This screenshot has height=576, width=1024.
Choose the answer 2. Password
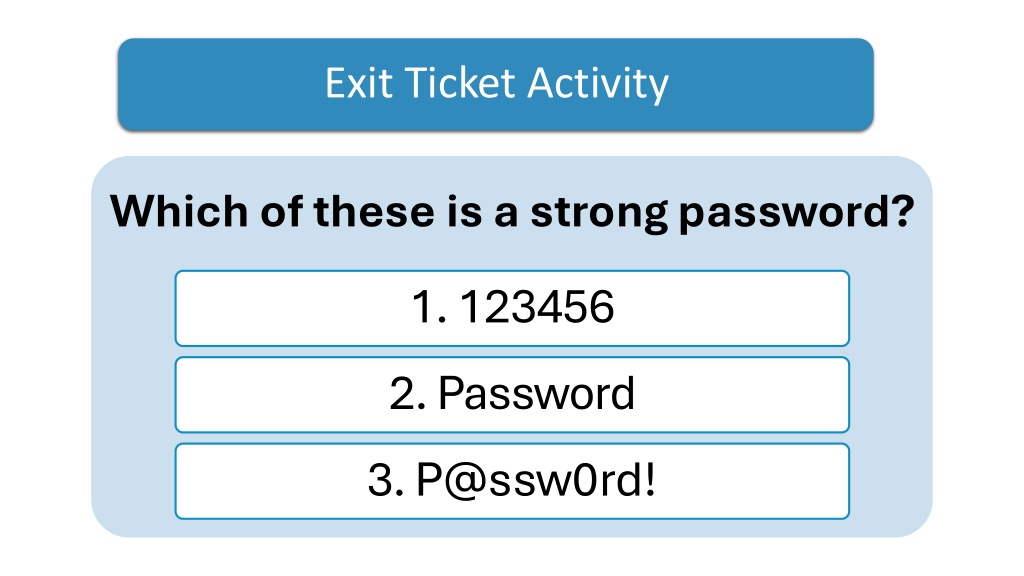512,394
